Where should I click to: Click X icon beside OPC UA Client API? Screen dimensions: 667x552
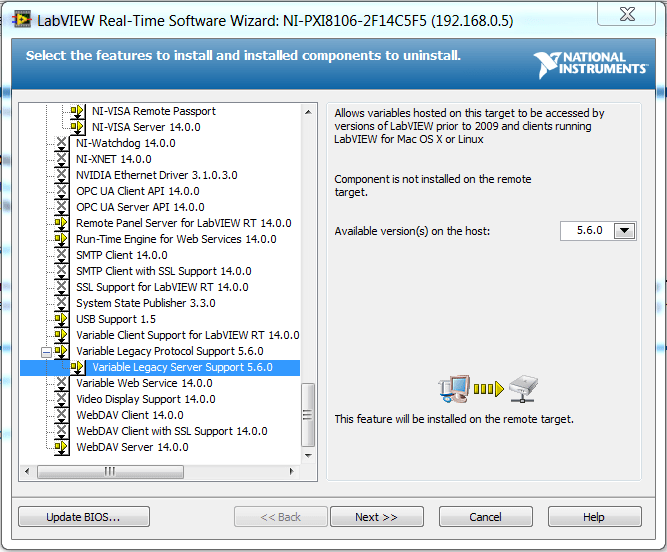62,191
